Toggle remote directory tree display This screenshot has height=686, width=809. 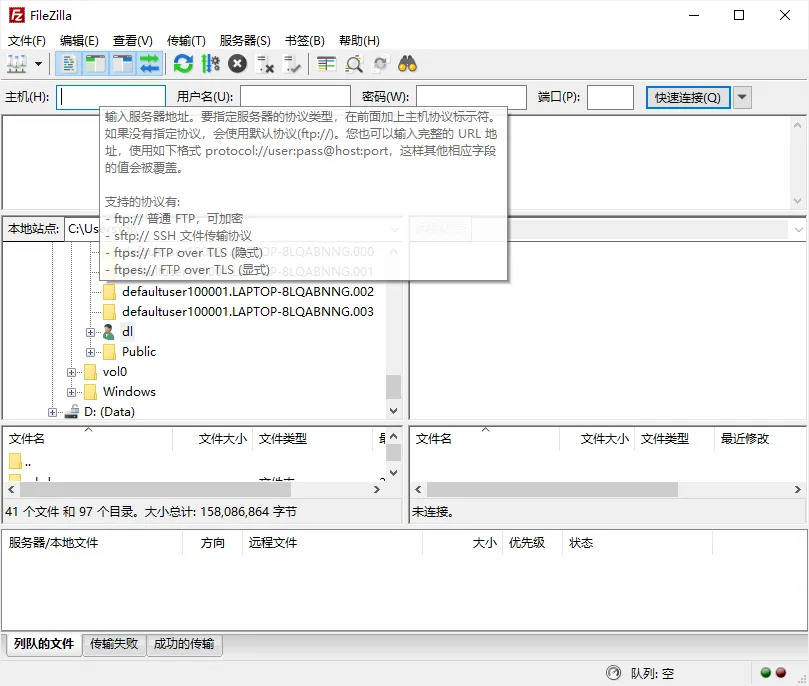[122, 64]
